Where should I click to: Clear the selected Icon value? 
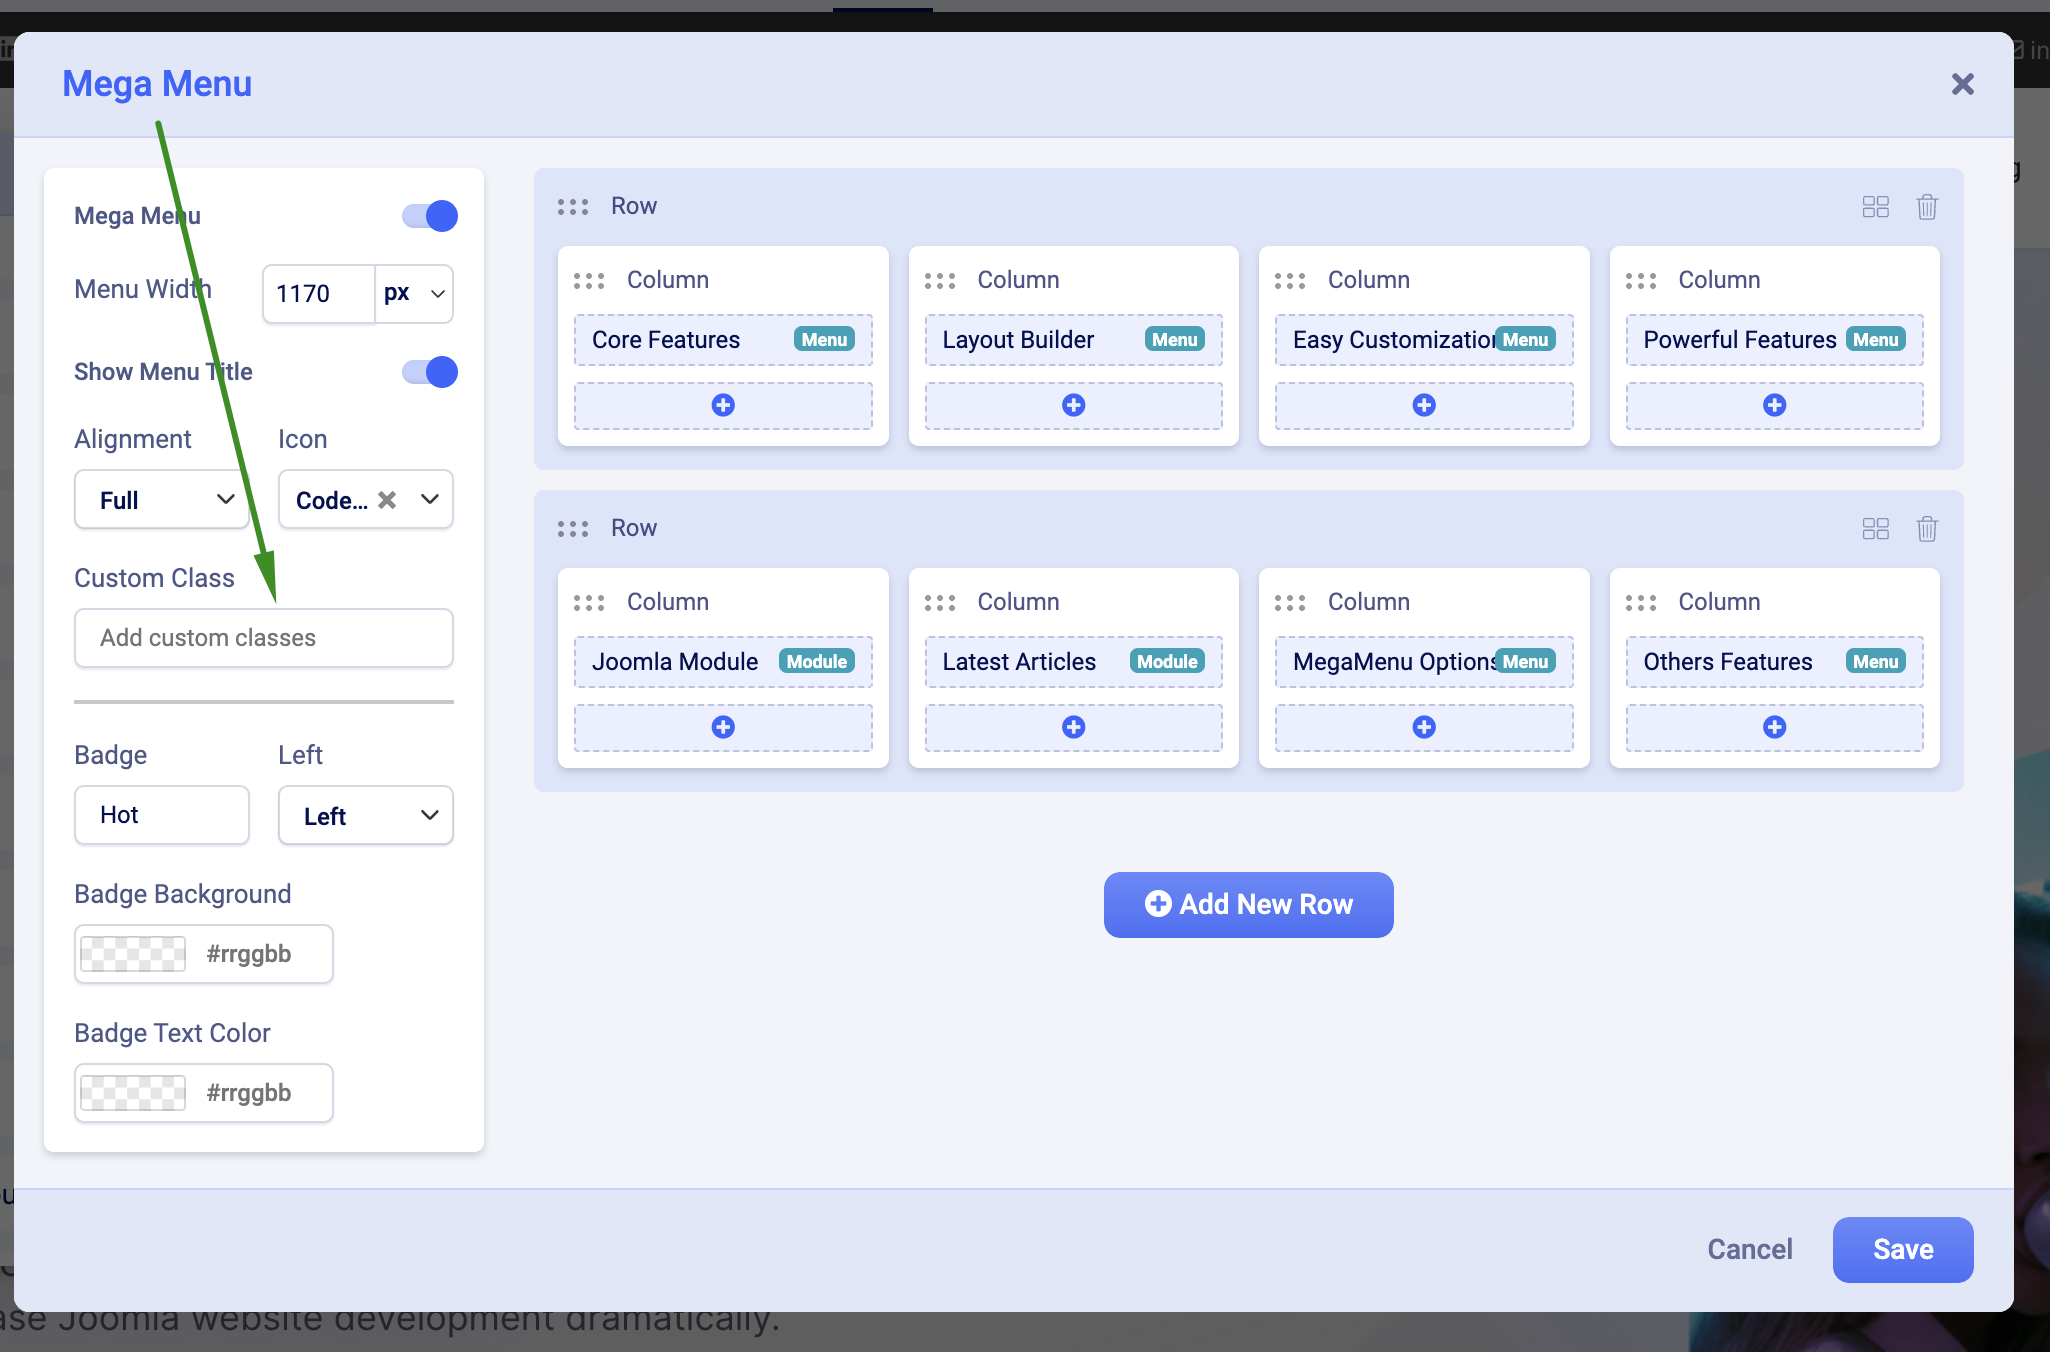(387, 500)
